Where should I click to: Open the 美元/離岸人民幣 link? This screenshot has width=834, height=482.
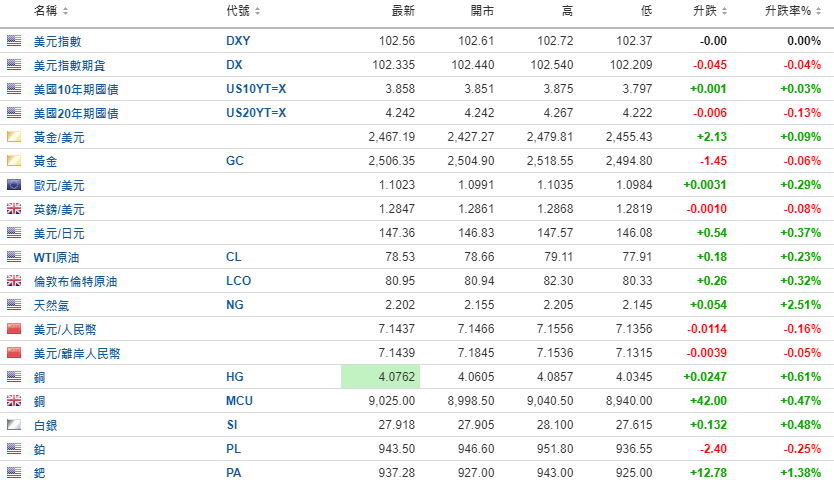click(x=76, y=353)
